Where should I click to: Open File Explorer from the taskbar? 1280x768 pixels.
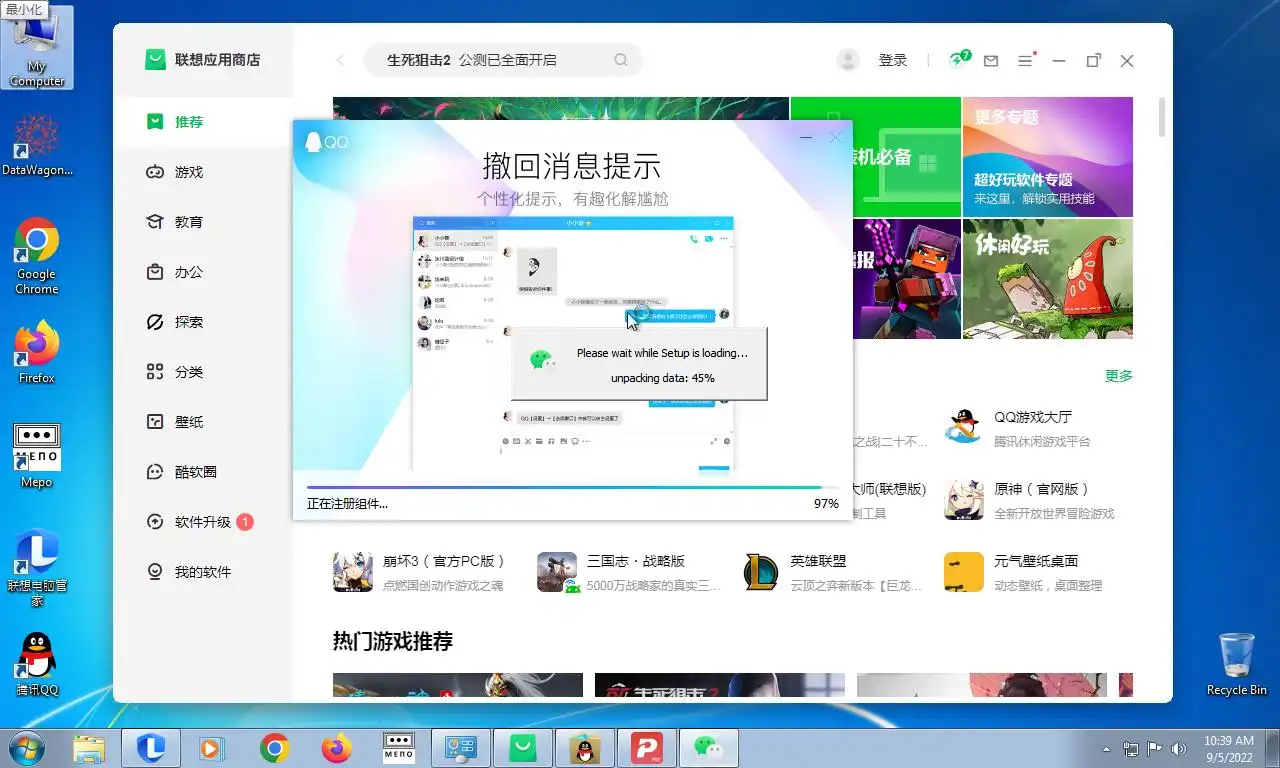[89, 748]
